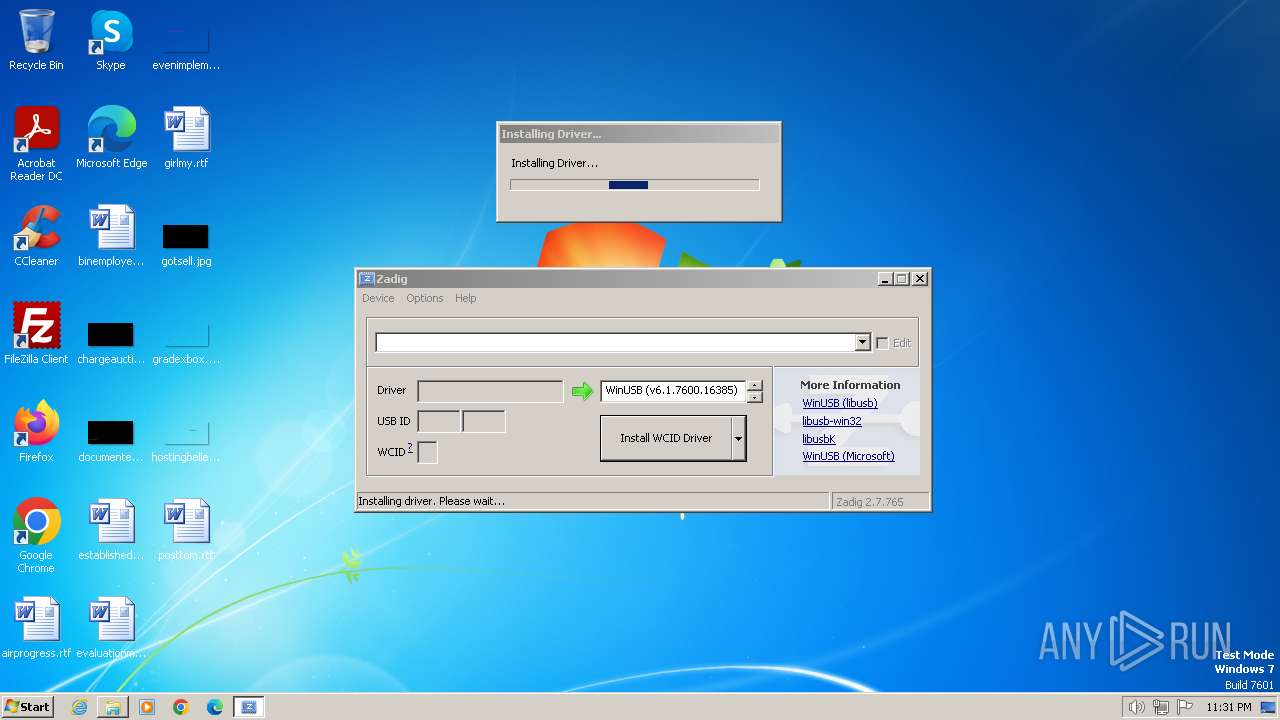The height and width of the screenshot is (720, 1280).
Task: Launch Firefox from the desktop
Action: tap(36, 432)
